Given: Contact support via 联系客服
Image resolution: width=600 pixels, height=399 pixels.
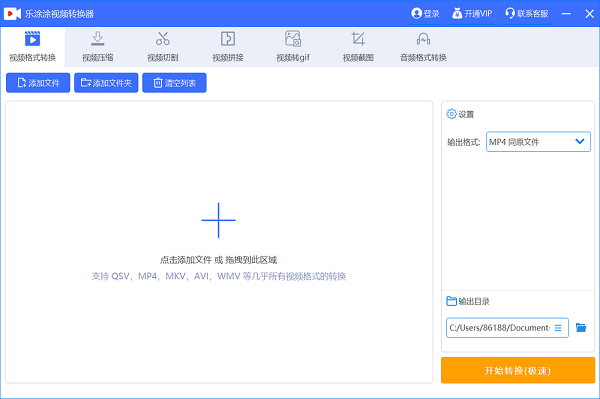Looking at the screenshot, I should [527, 14].
